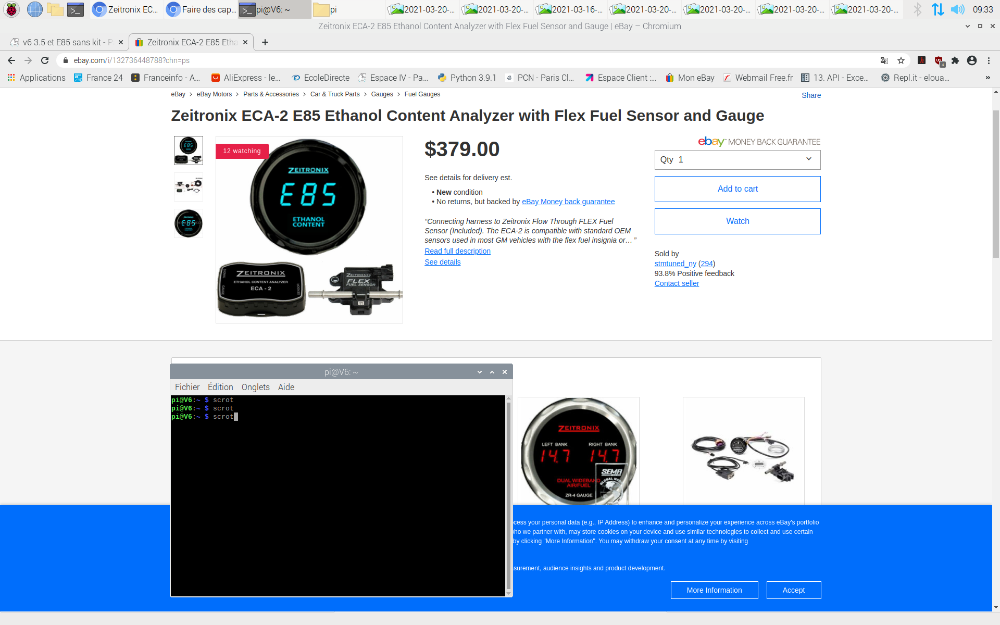Viewport: 1000px width, 625px height.
Task: Open the Chromium profile avatar icon
Action: 971,60
